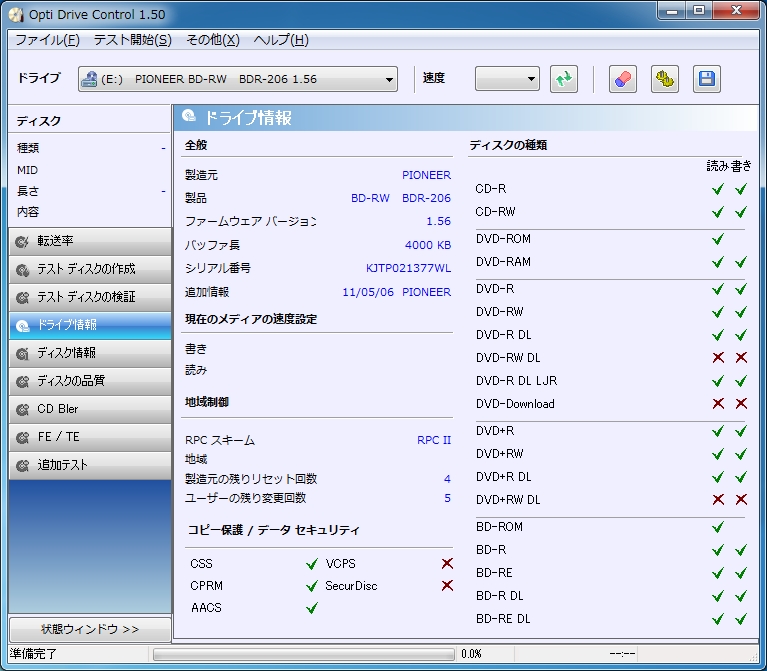Click the disc icon beside 転送率
This screenshot has width=767, height=671.
click(x=22, y=242)
